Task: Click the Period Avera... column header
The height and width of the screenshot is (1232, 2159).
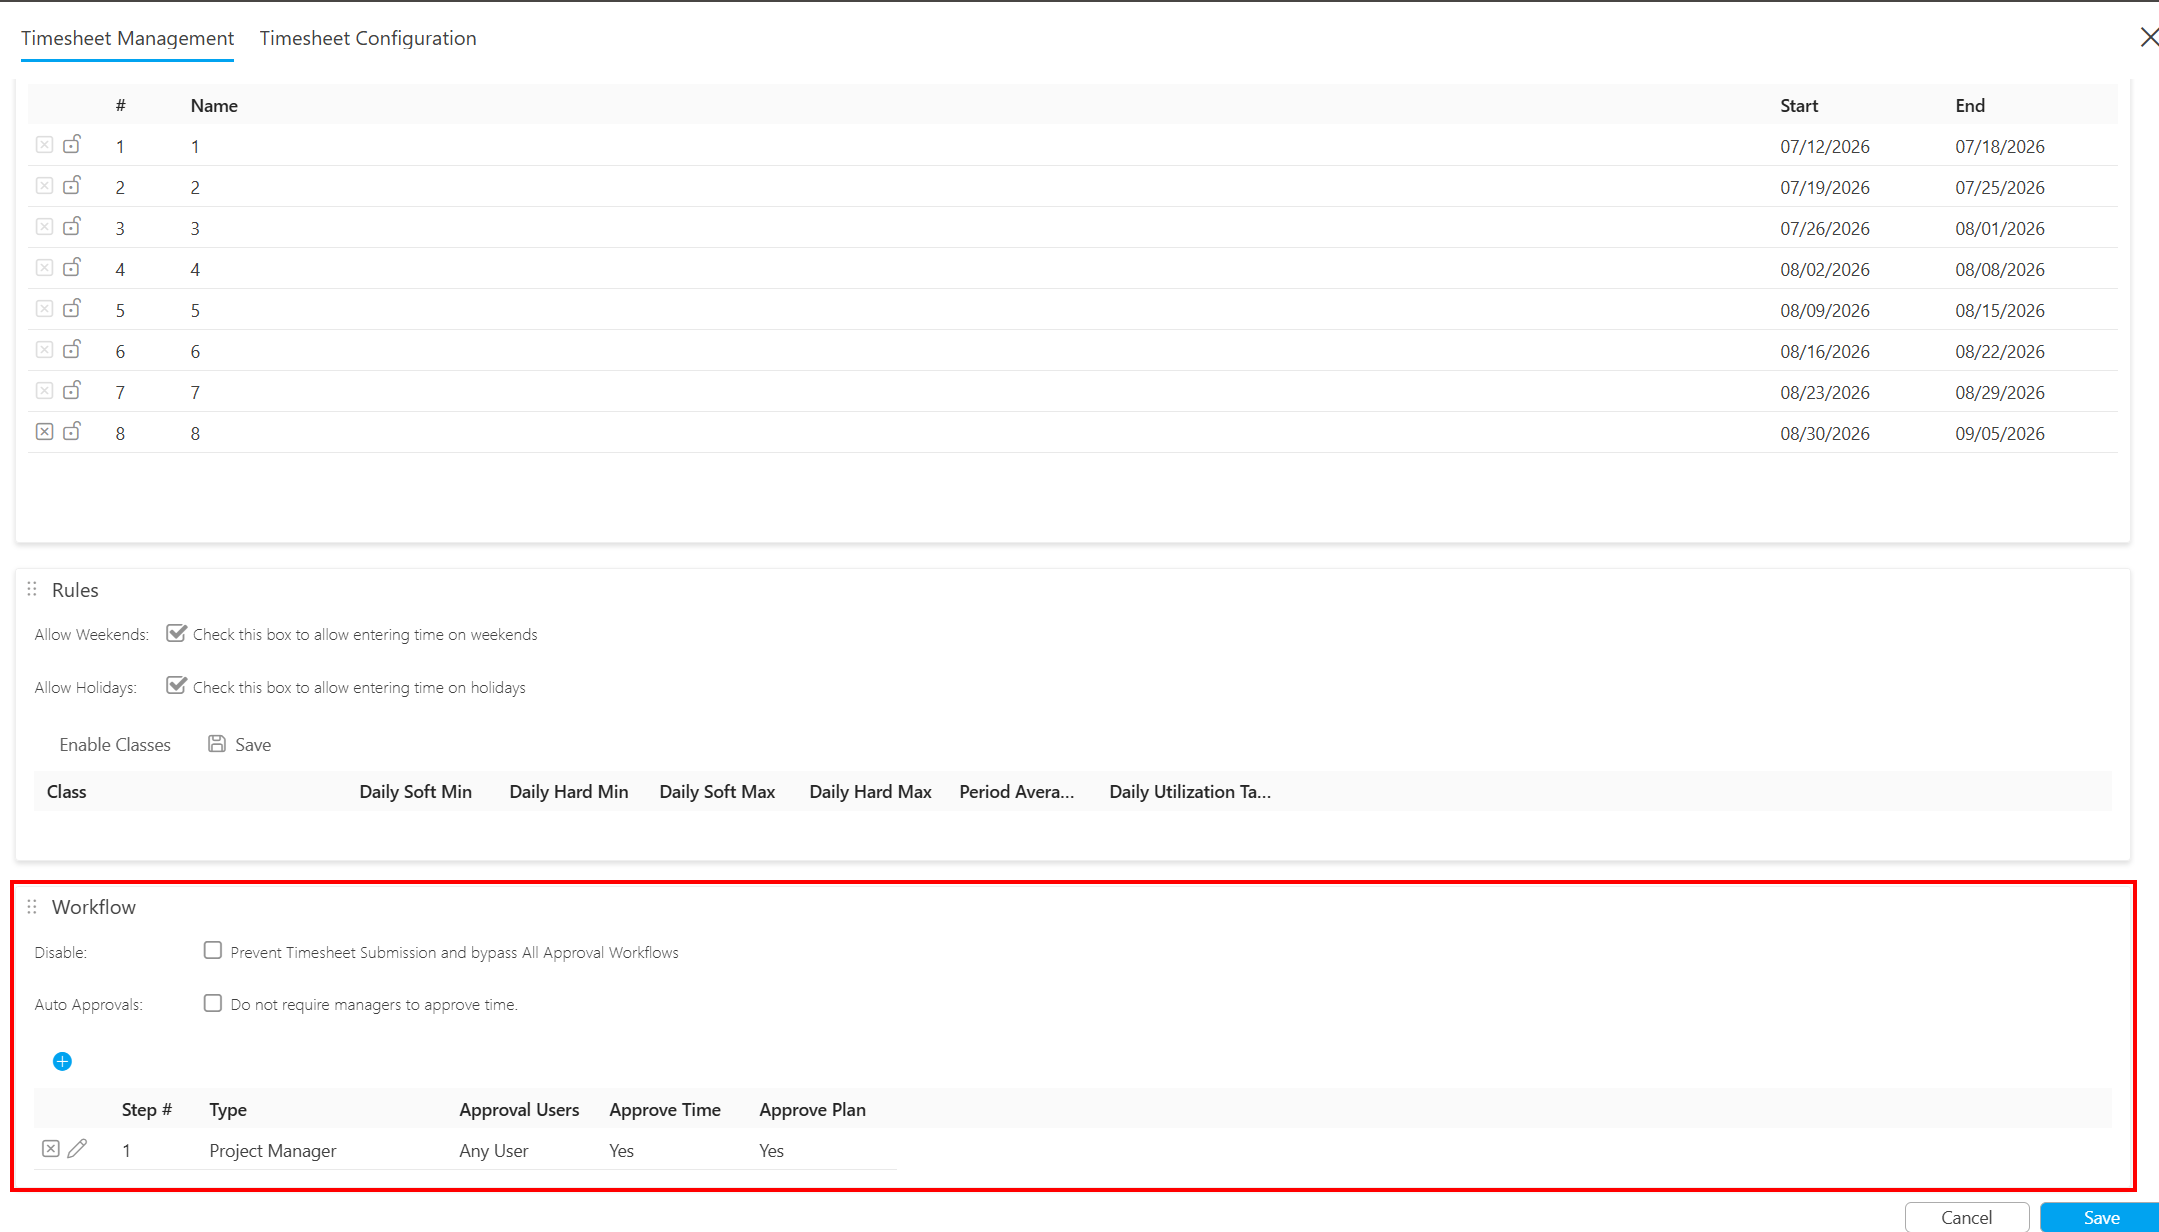Action: [1016, 792]
